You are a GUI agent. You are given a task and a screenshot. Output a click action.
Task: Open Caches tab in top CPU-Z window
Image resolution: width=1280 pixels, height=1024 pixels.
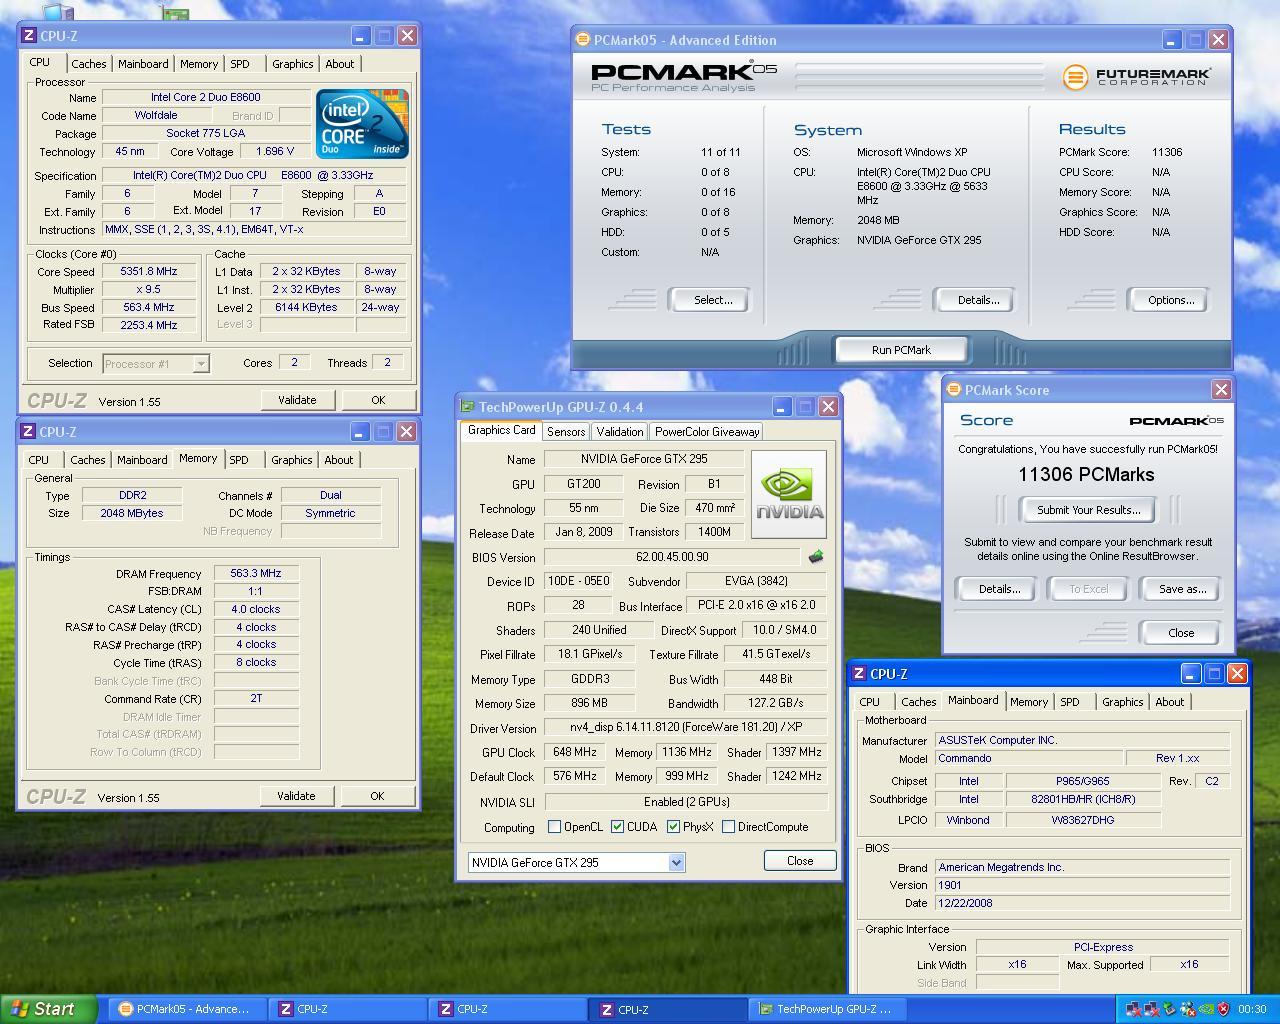(89, 64)
